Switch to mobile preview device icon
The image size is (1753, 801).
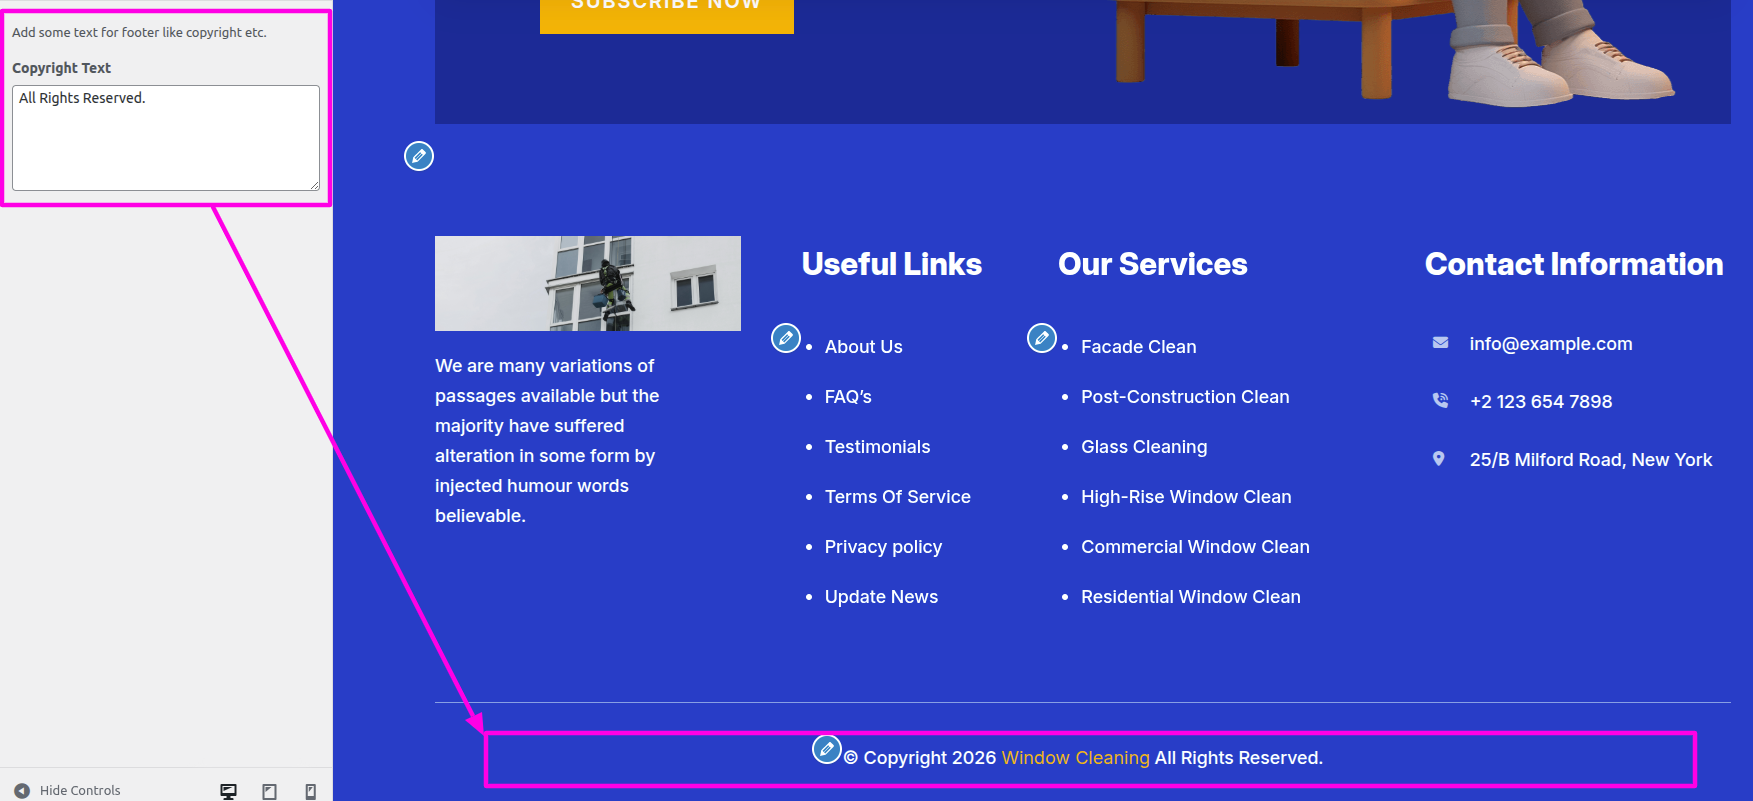click(x=310, y=791)
